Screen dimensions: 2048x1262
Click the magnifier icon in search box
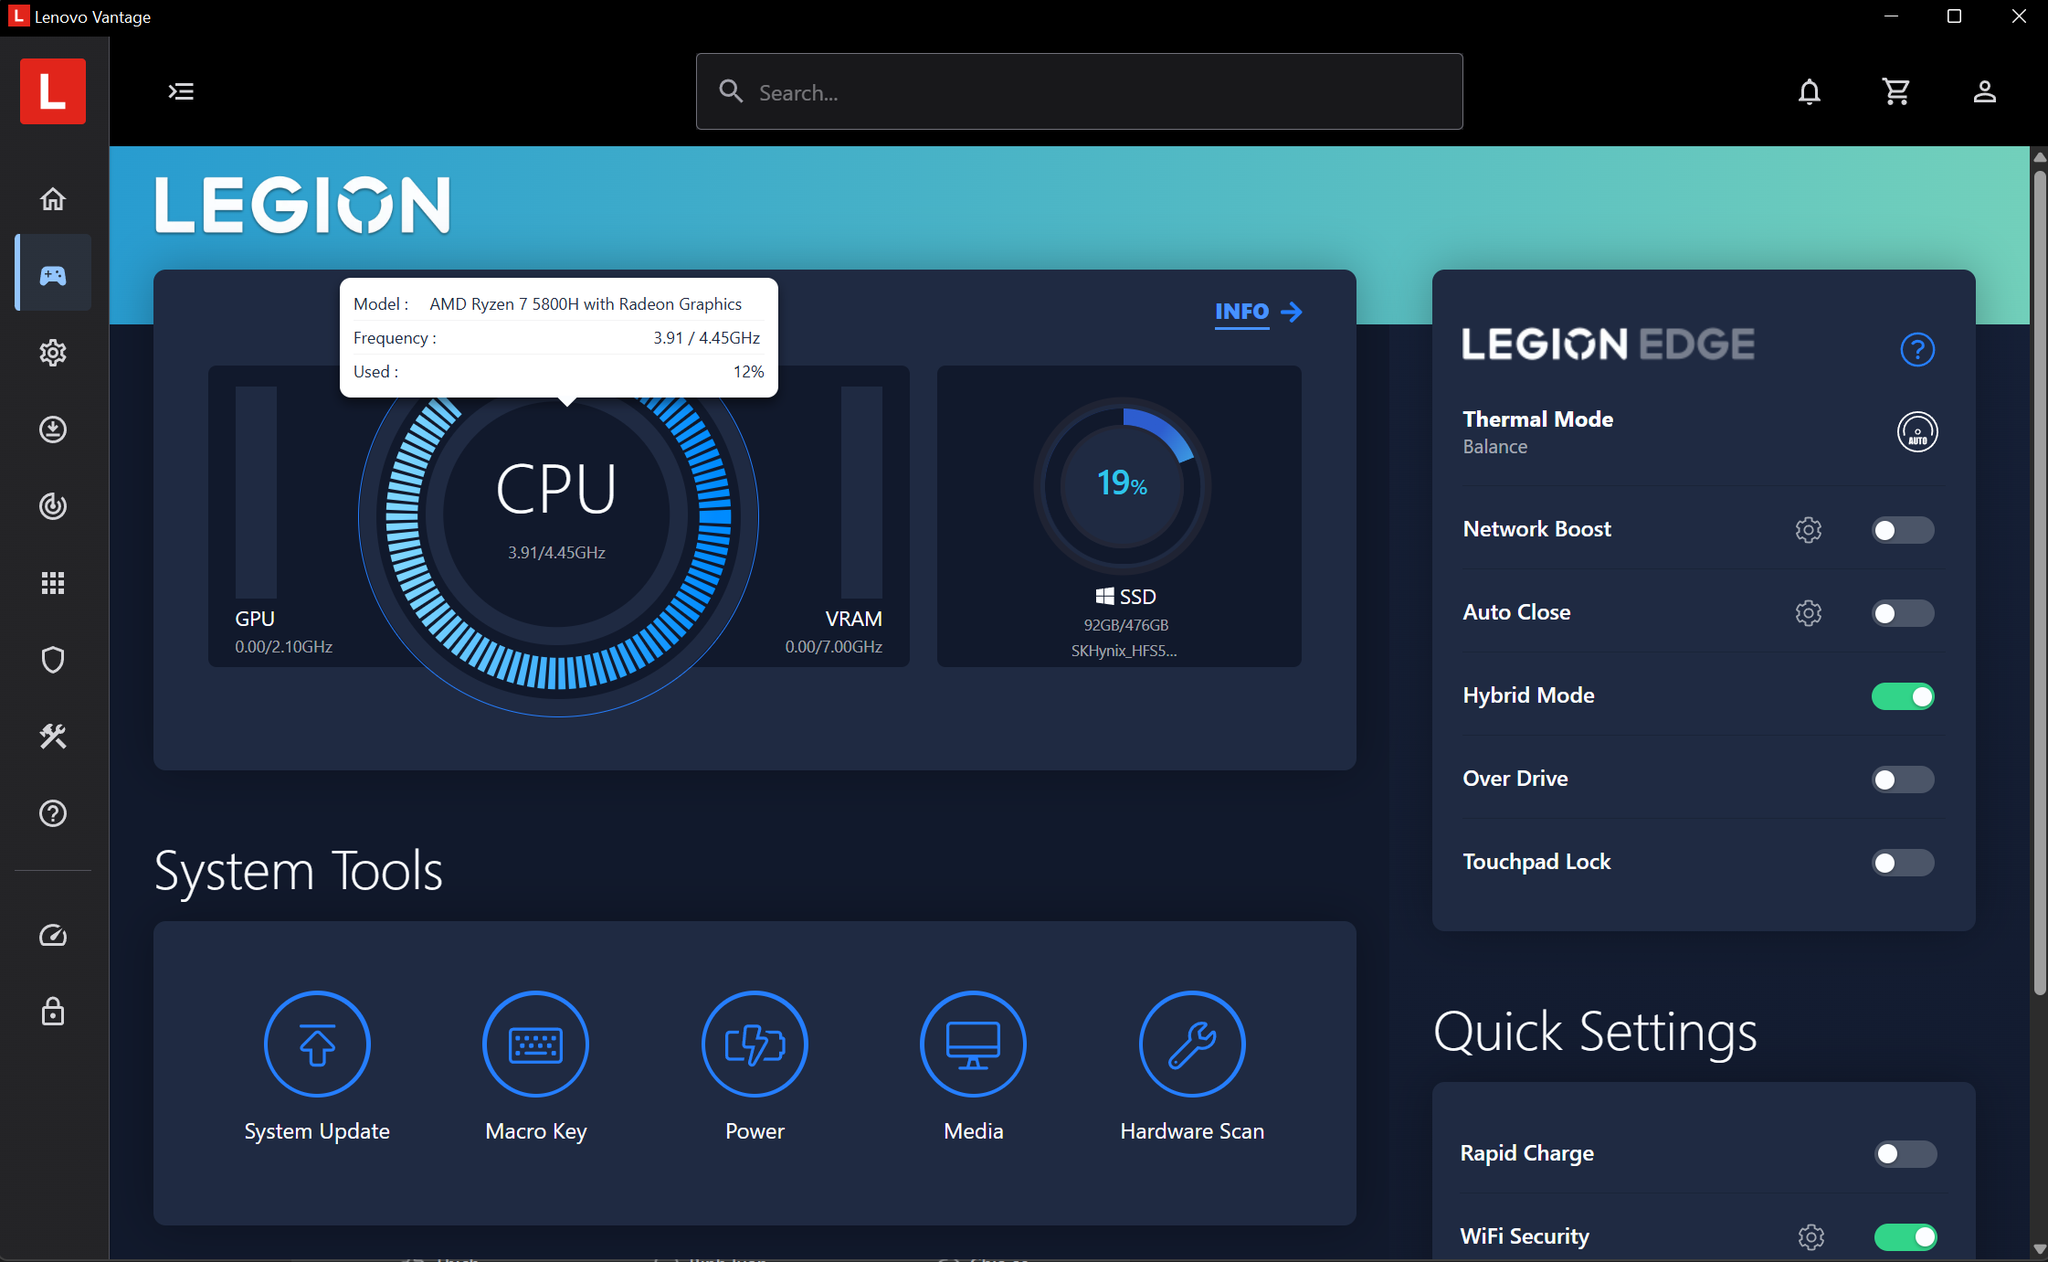point(731,92)
